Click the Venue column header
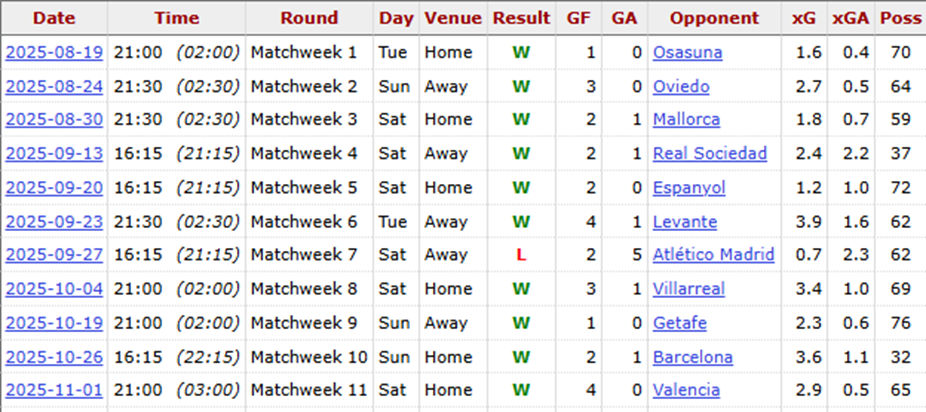The width and height of the screenshot is (926, 412). point(452,18)
